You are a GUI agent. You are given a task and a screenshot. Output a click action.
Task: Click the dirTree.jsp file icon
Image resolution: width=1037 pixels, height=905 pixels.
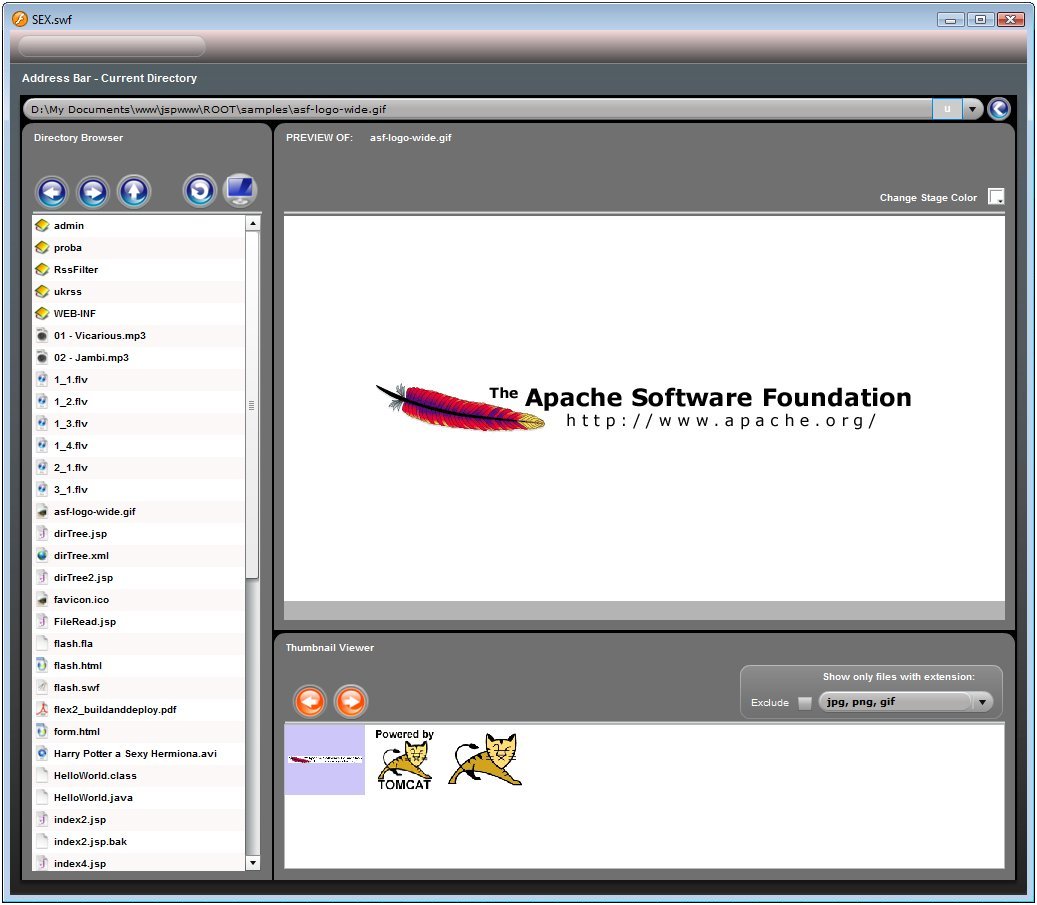tap(42, 533)
